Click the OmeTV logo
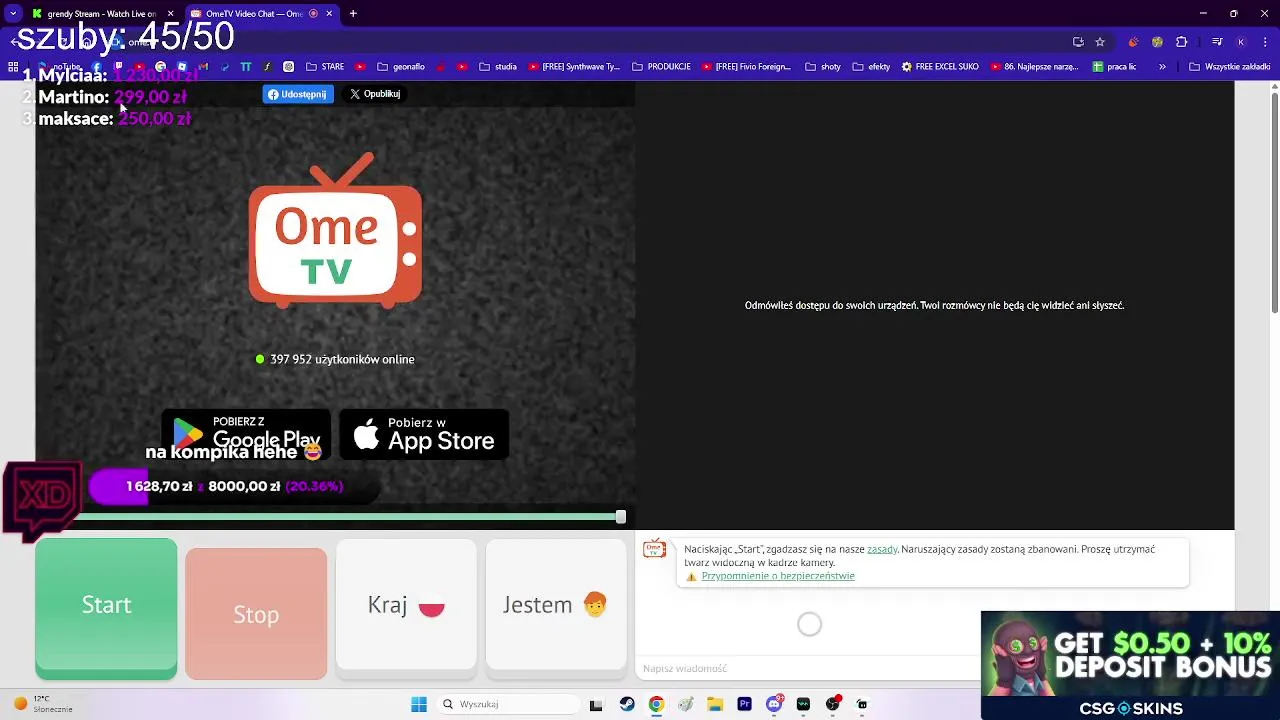Viewport: 1280px width, 720px height. tap(335, 229)
